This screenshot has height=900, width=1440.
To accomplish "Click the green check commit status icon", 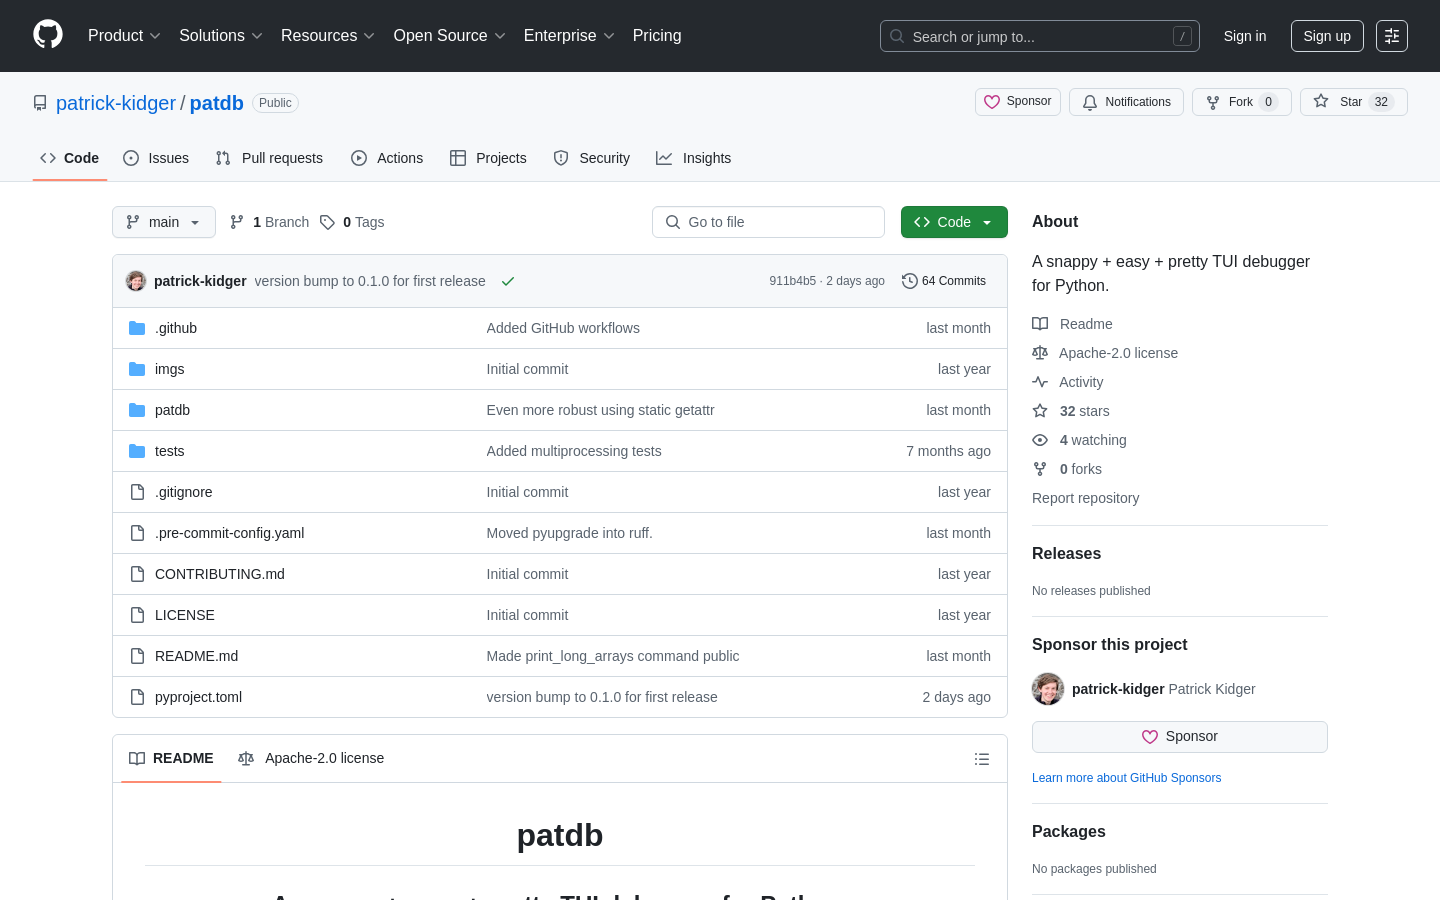I will [x=508, y=281].
